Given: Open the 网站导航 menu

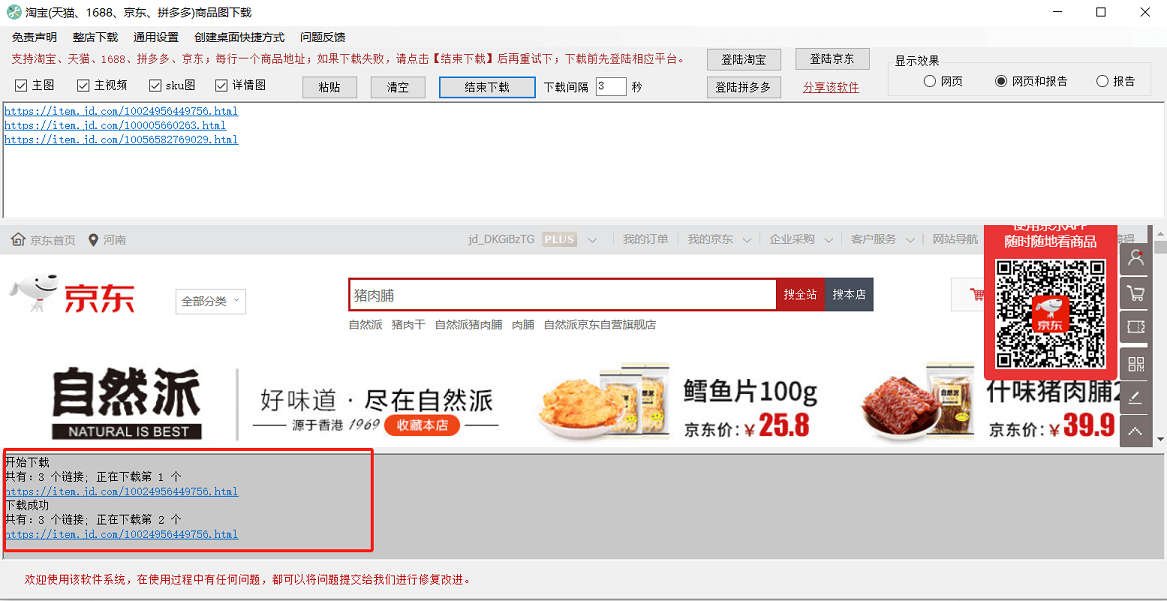Looking at the screenshot, I should tap(955, 240).
